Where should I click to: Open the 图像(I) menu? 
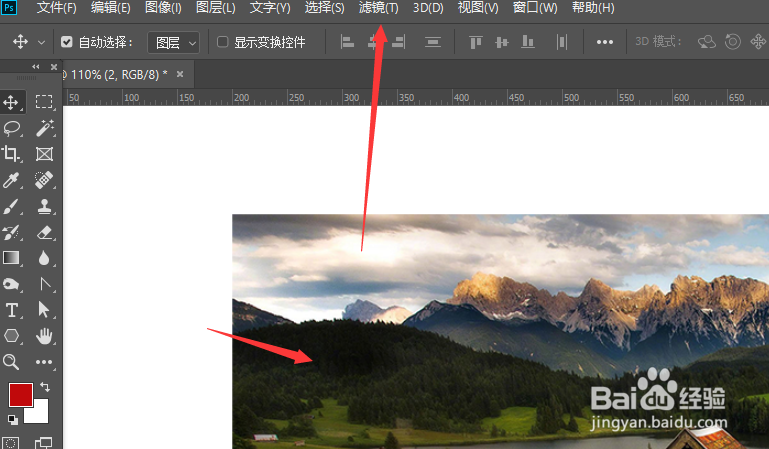[163, 8]
